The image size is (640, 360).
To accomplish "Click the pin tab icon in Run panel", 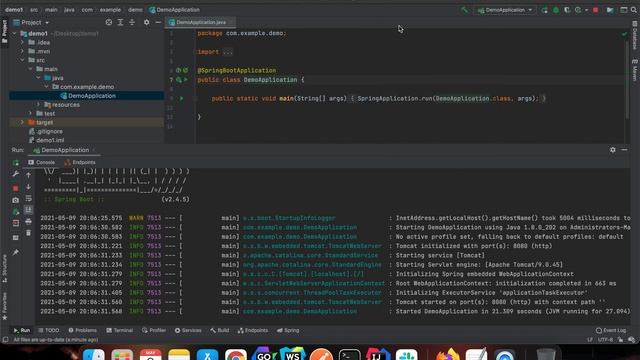I will click(16, 253).
